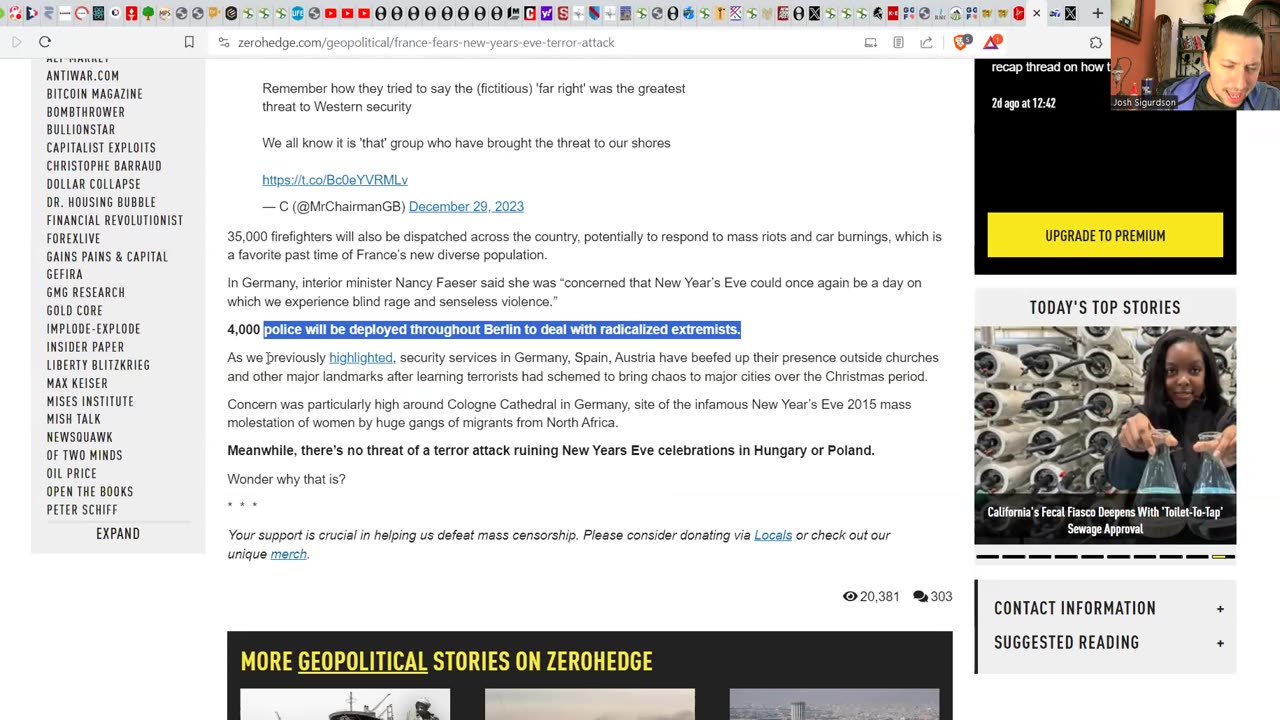The height and width of the screenshot is (720, 1280).
Task: Open DOLLAR COLLAPSE sidebar link
Action: point(94,184)
